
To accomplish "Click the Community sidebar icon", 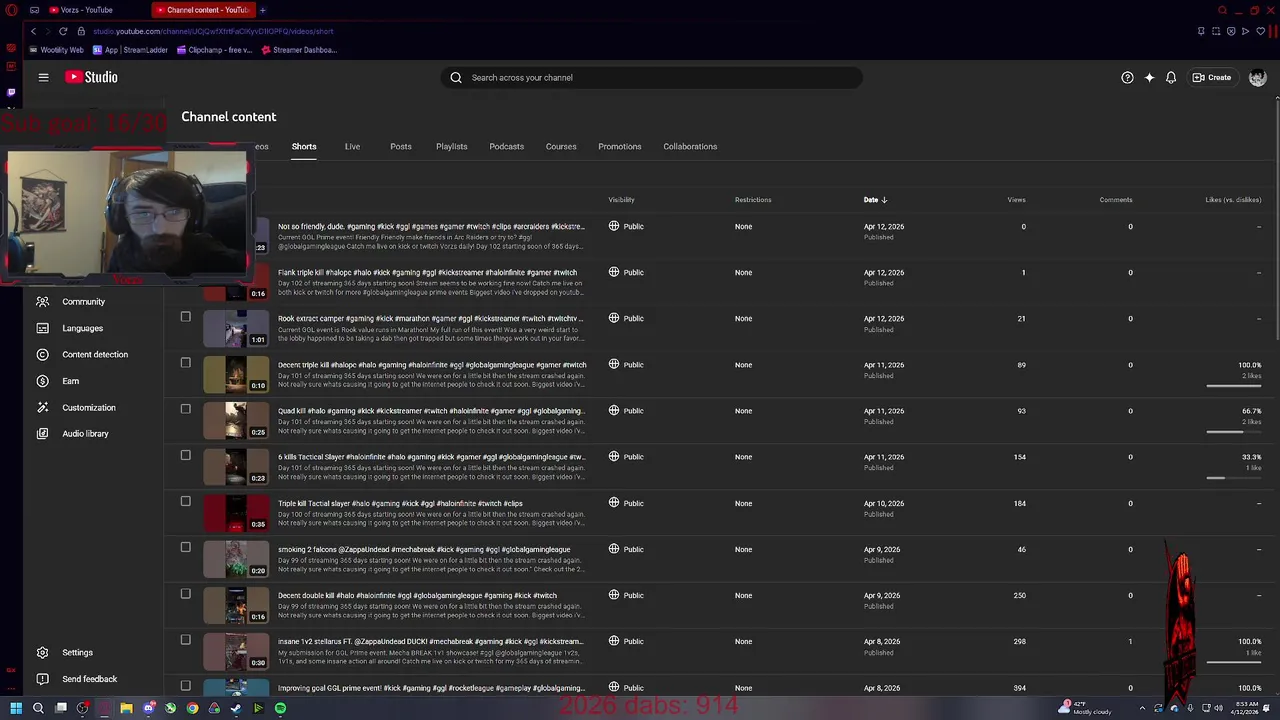I will [42, 301].
